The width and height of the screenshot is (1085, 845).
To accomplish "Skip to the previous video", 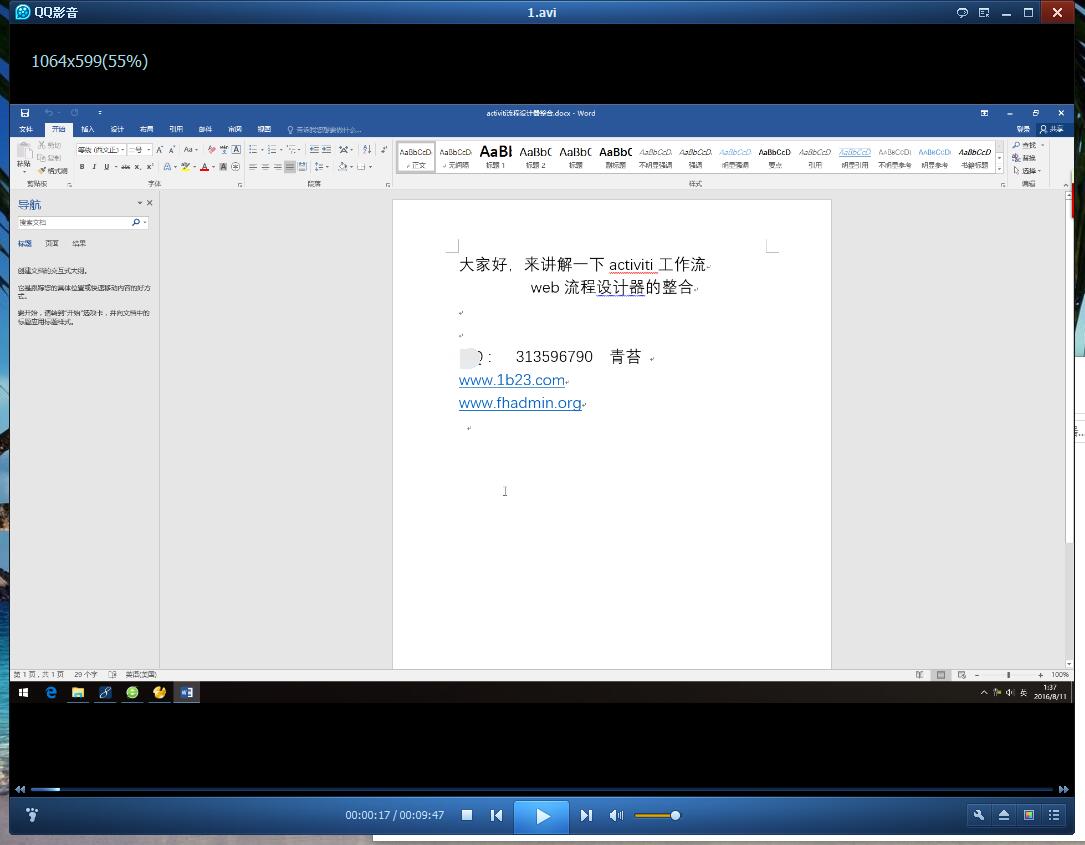I will point(496,816).
